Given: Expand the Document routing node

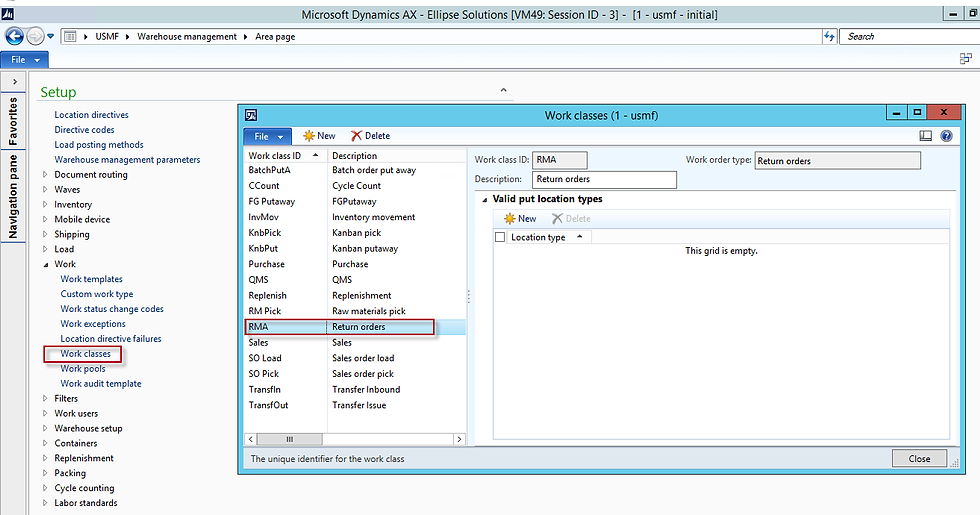Looking at the screenshot, I should 45,174.
